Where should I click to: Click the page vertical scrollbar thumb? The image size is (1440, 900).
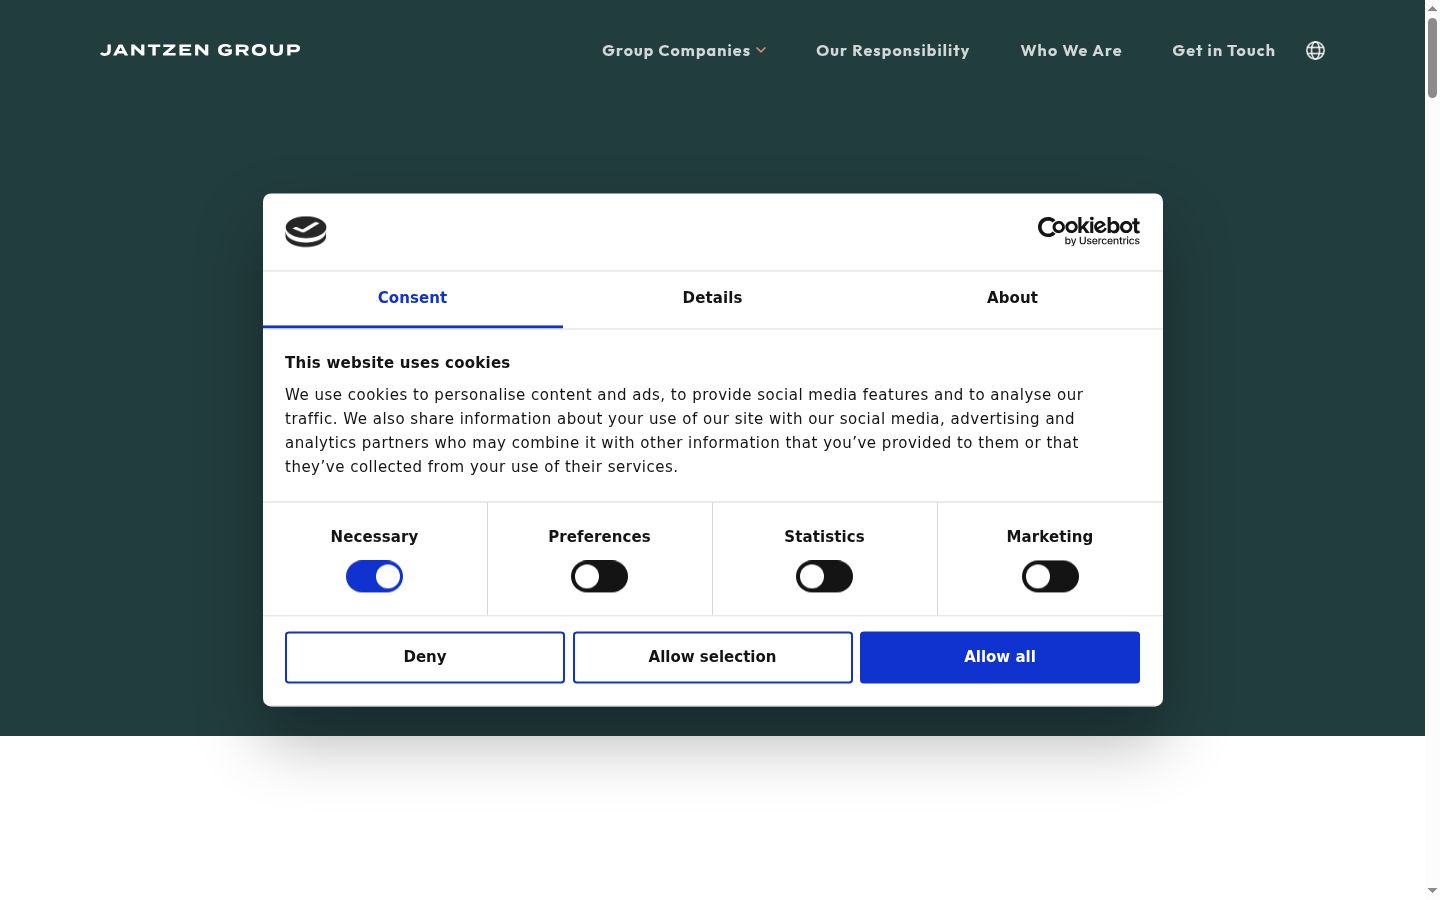tap(1432, 57)
